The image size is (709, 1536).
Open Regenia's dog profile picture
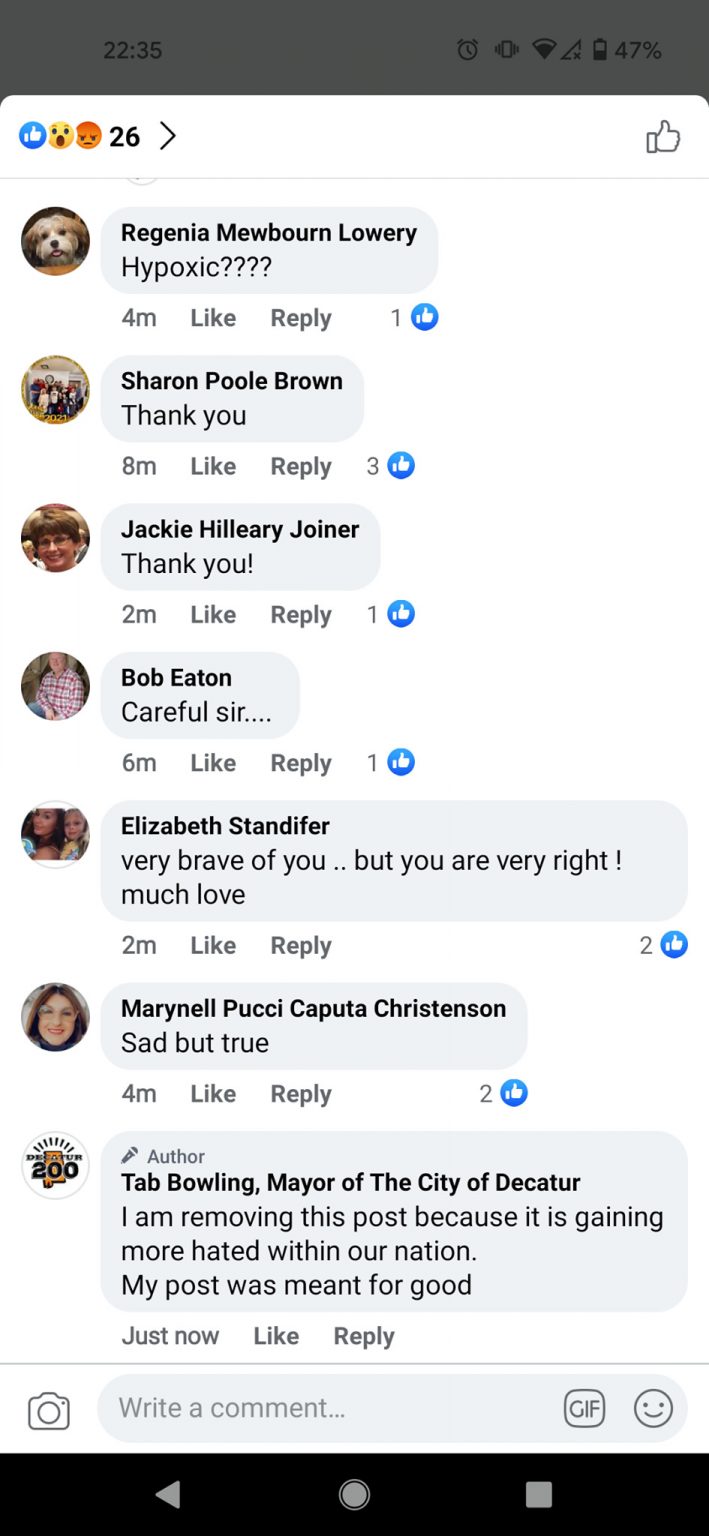click(55, 241)
